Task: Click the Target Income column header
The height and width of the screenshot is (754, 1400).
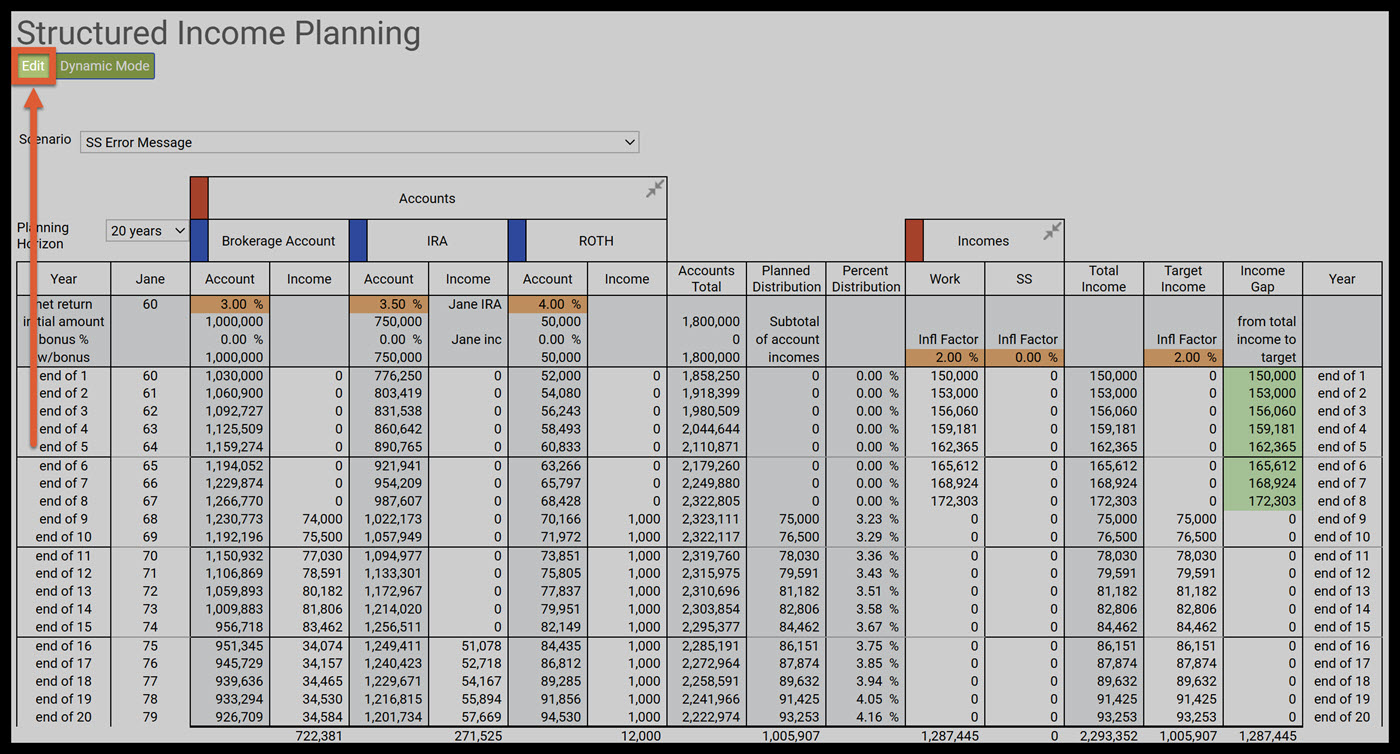Action: (x=1183, y=279)
